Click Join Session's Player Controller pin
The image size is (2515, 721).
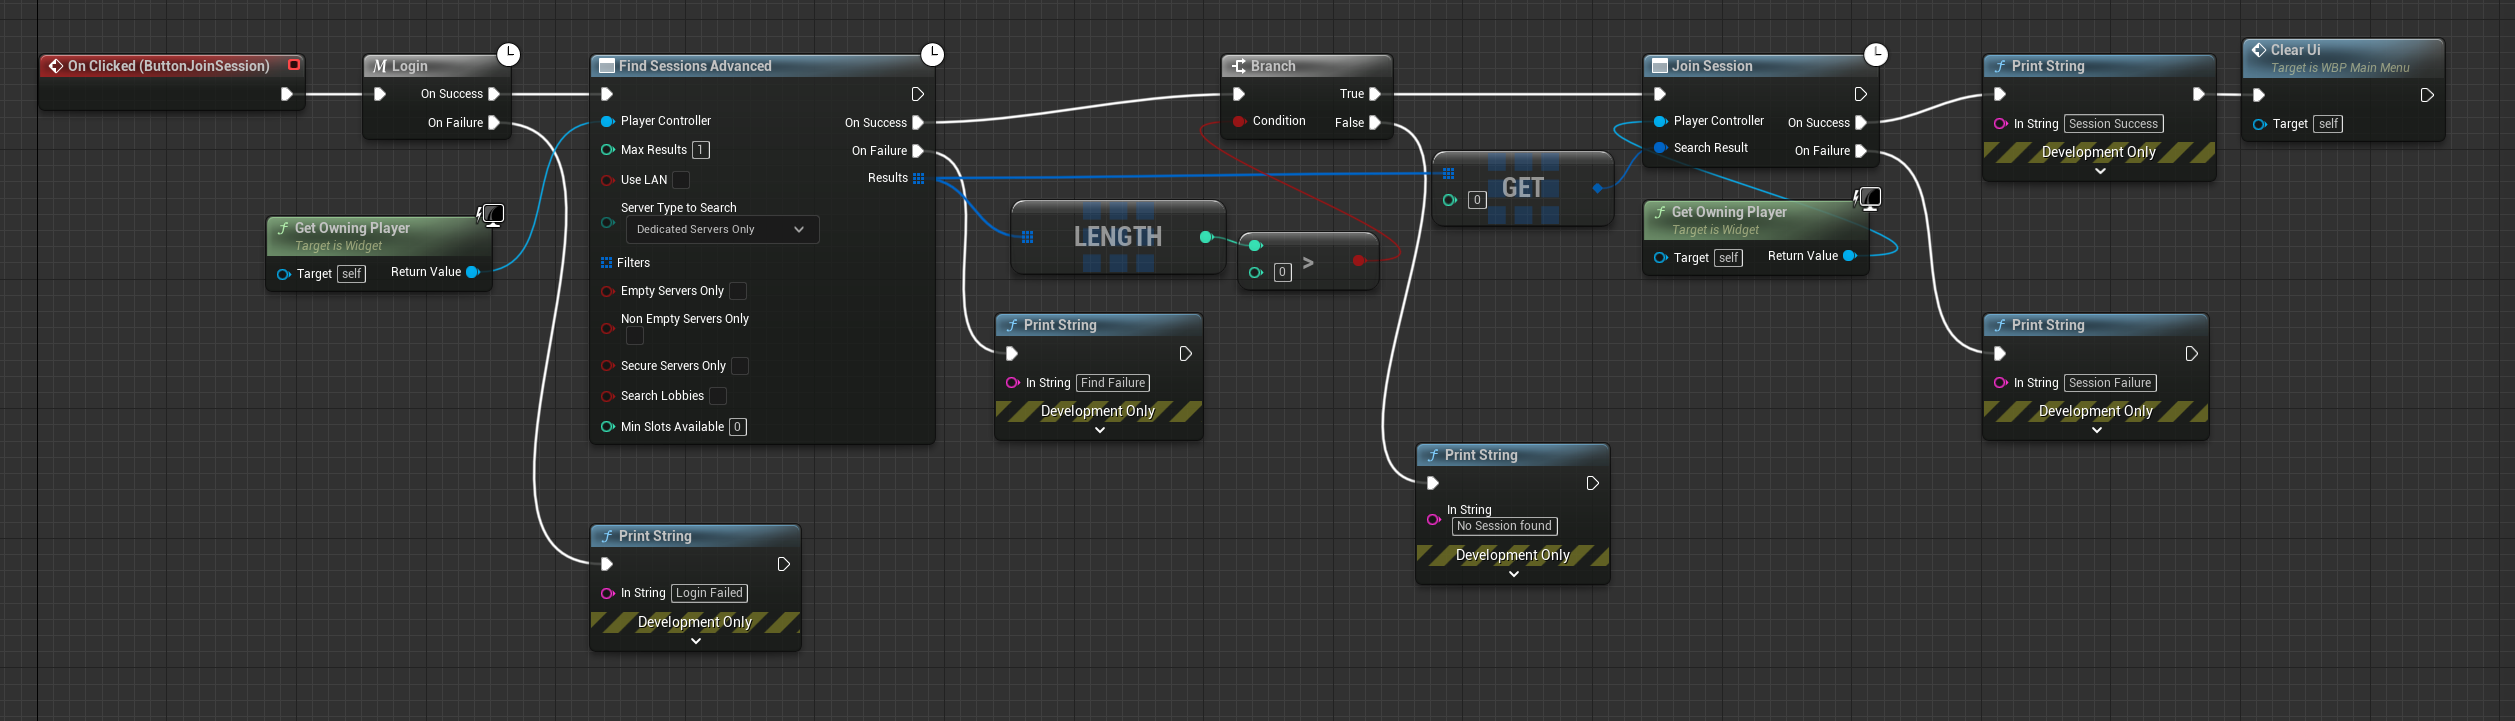point(1660,121)
